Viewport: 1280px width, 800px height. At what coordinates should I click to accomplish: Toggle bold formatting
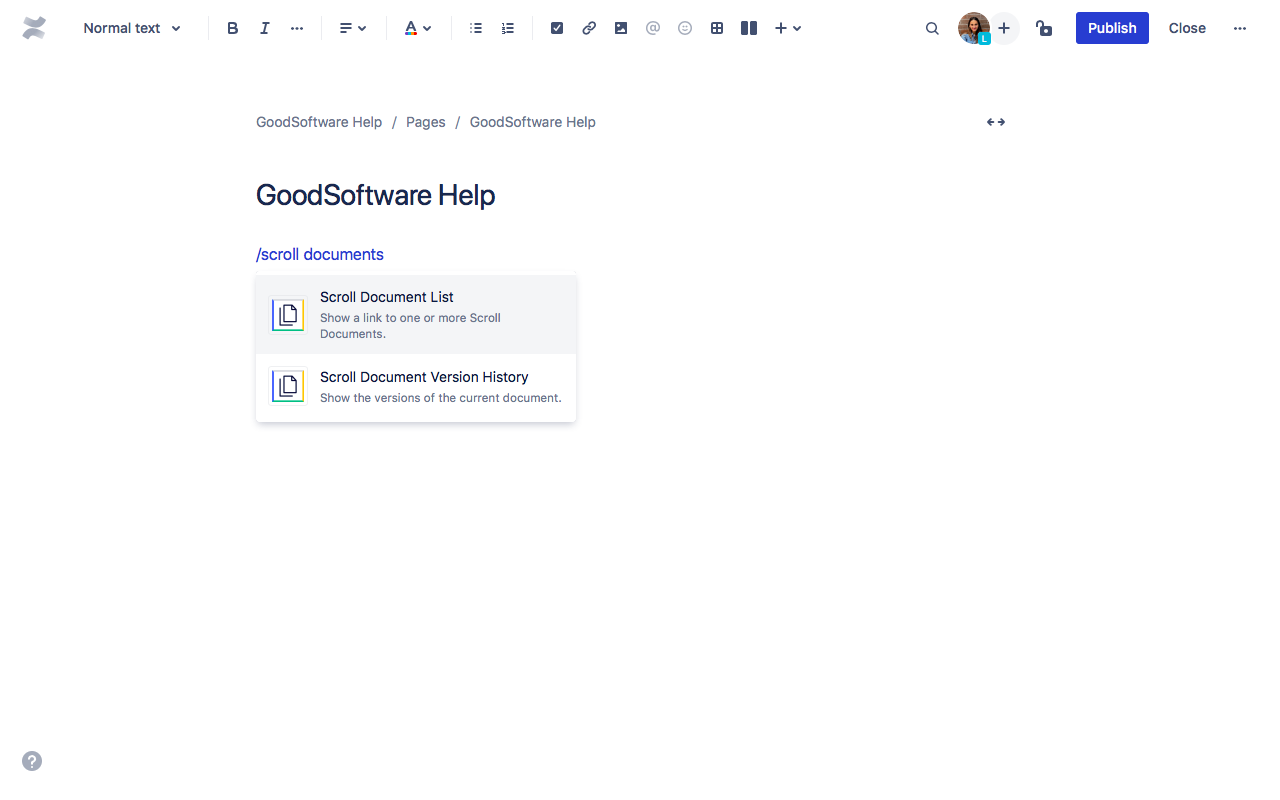(x=233, y=28)
